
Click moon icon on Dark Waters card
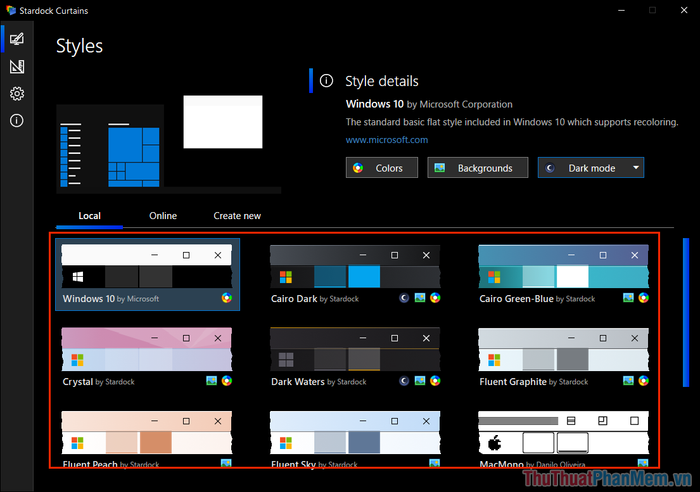tap(404, 381)
